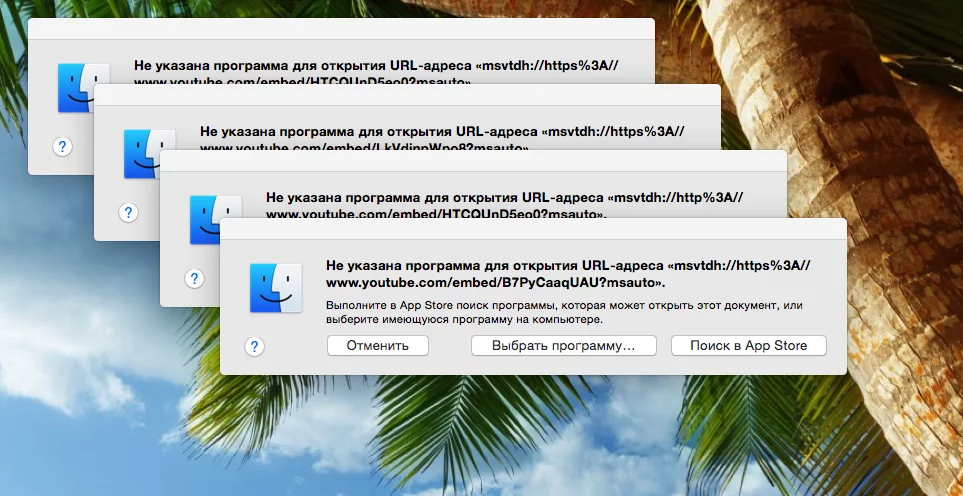The image size is (963, 496).
Task: Click heading text of the backmost dialog
Action: (x=376, y=71)
